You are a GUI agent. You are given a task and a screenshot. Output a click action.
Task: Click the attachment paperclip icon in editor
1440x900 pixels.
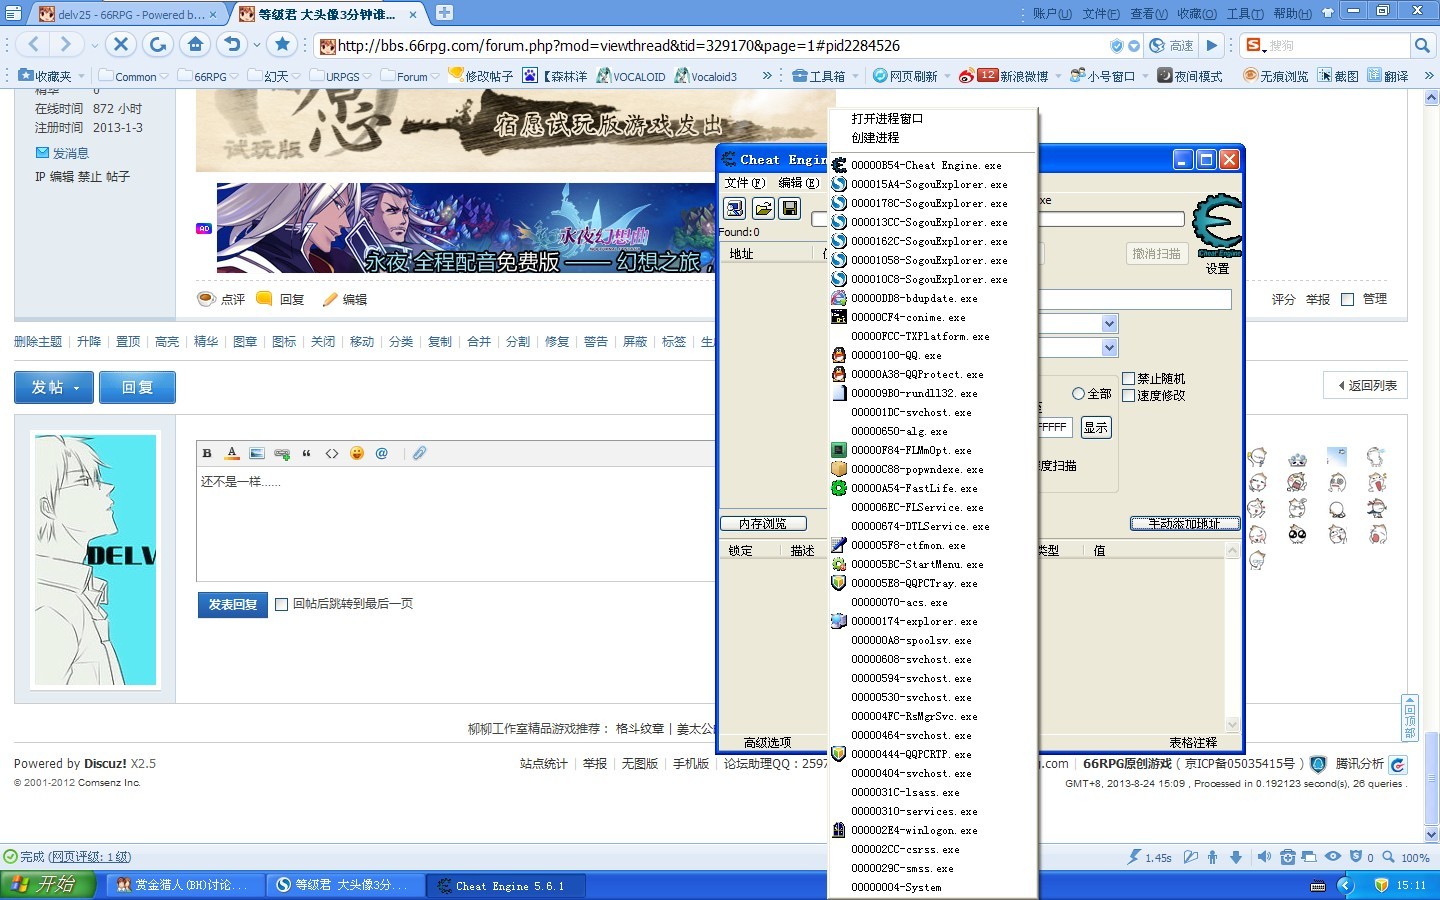[x=419, y=453]
